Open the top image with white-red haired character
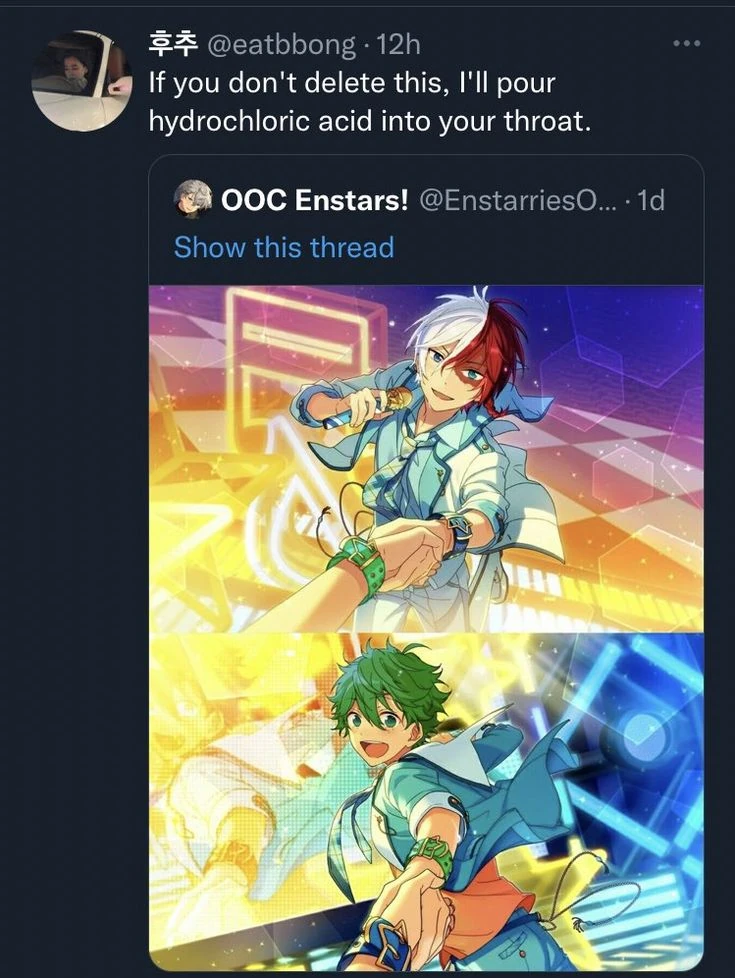Screen dimensions: 735x978 (426, 458)
